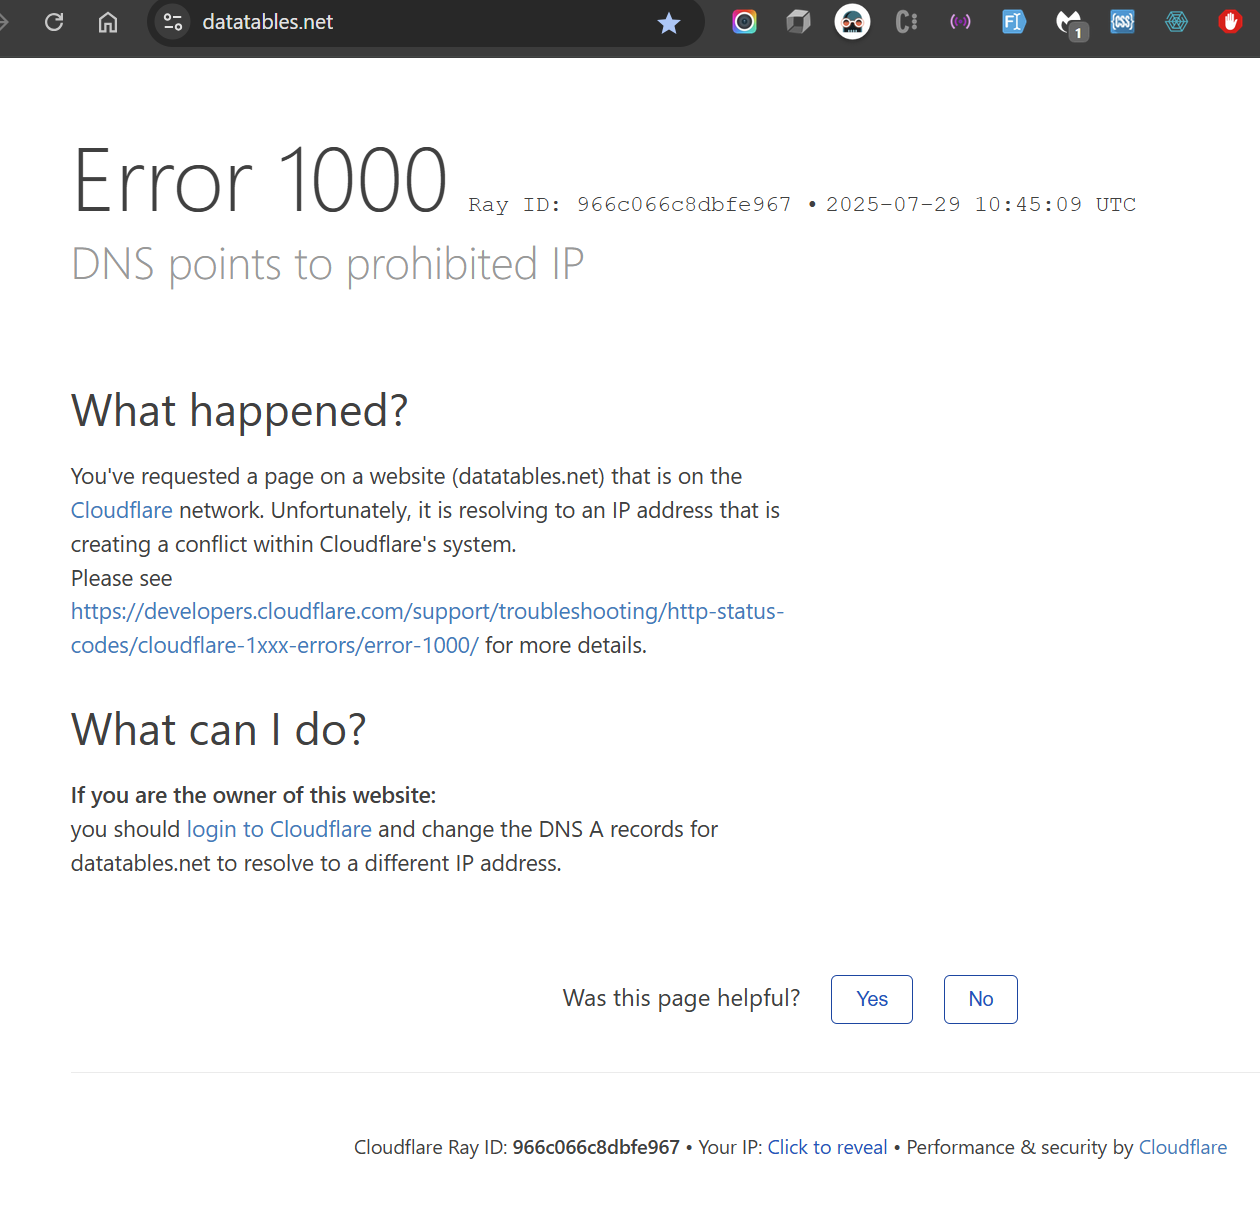
Task: Go to the browser home page icon
Action: pos(108,22)
